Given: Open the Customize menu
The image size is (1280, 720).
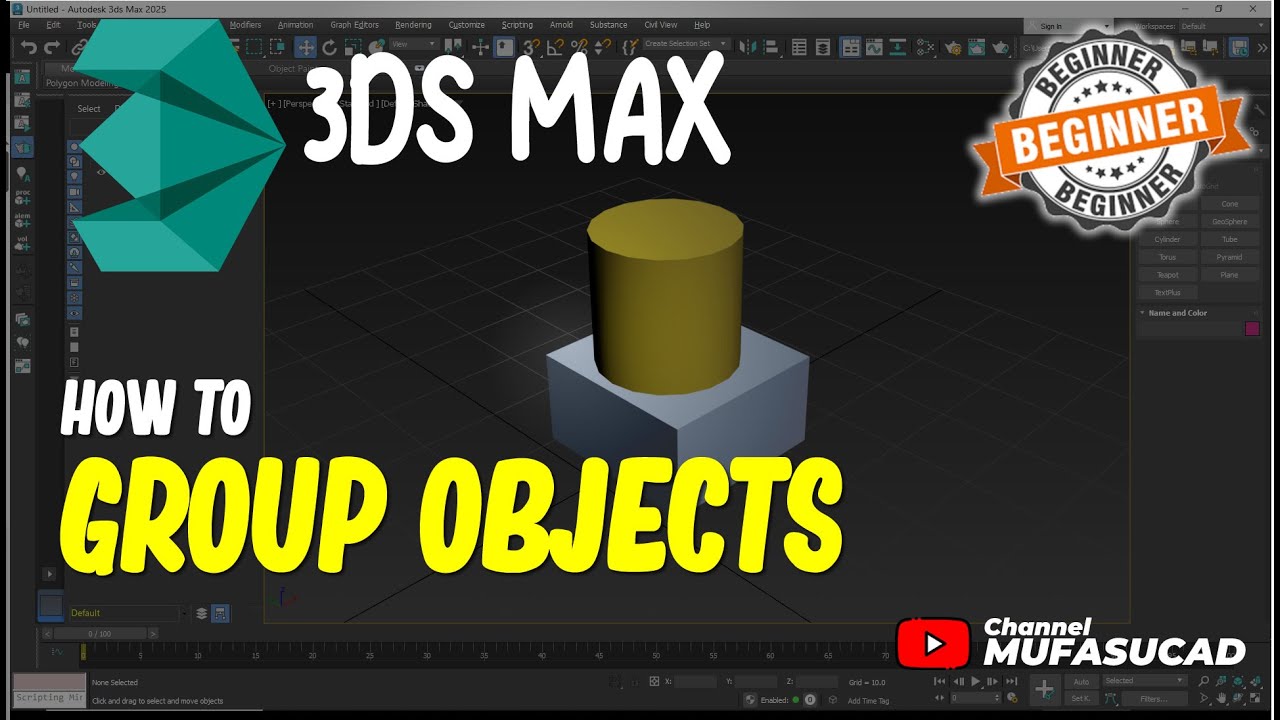Looking at the screenshot, I should pyautogui.click(x=466, y=25).
